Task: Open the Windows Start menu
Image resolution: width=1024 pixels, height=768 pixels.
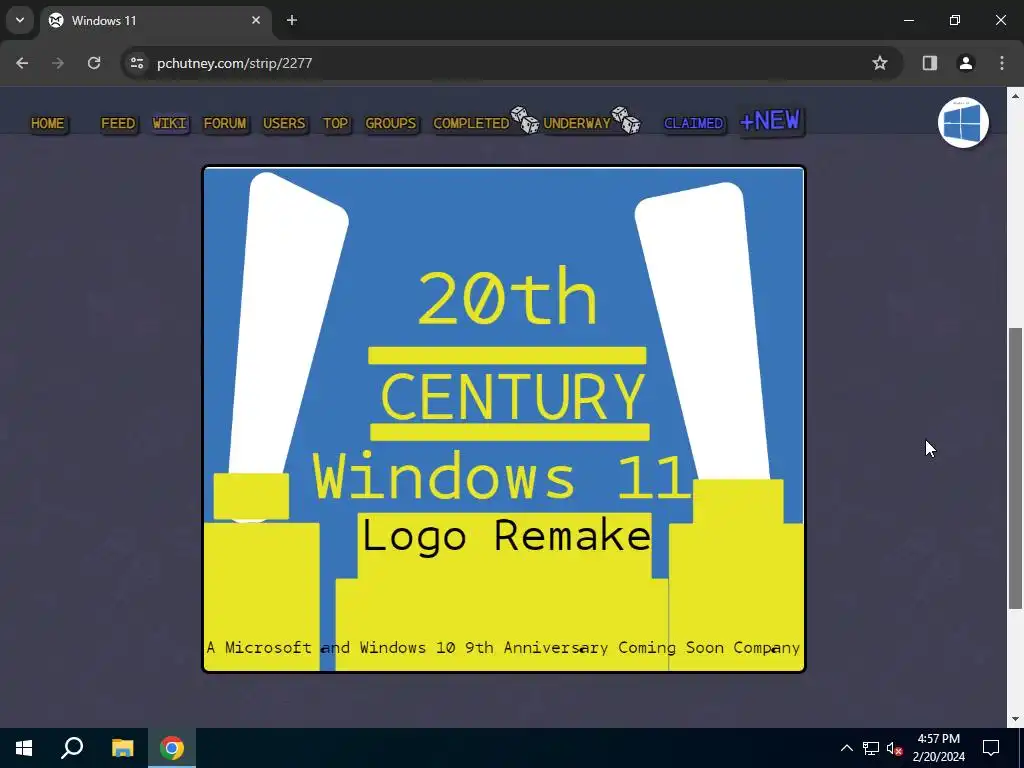Action: (24, 748)
